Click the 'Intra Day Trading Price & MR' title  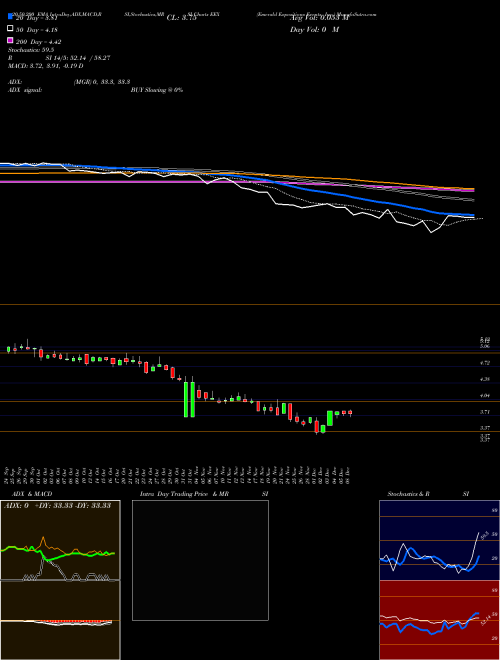click(x=184, y=494)
